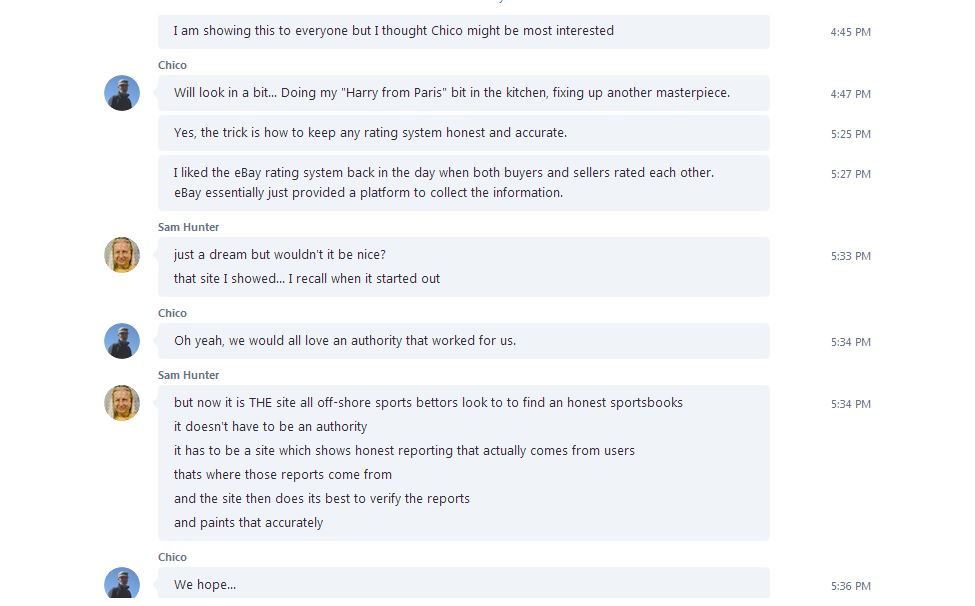
Task: Click Sam Hunter name above "but now it is THE site"
Action: 188,375
